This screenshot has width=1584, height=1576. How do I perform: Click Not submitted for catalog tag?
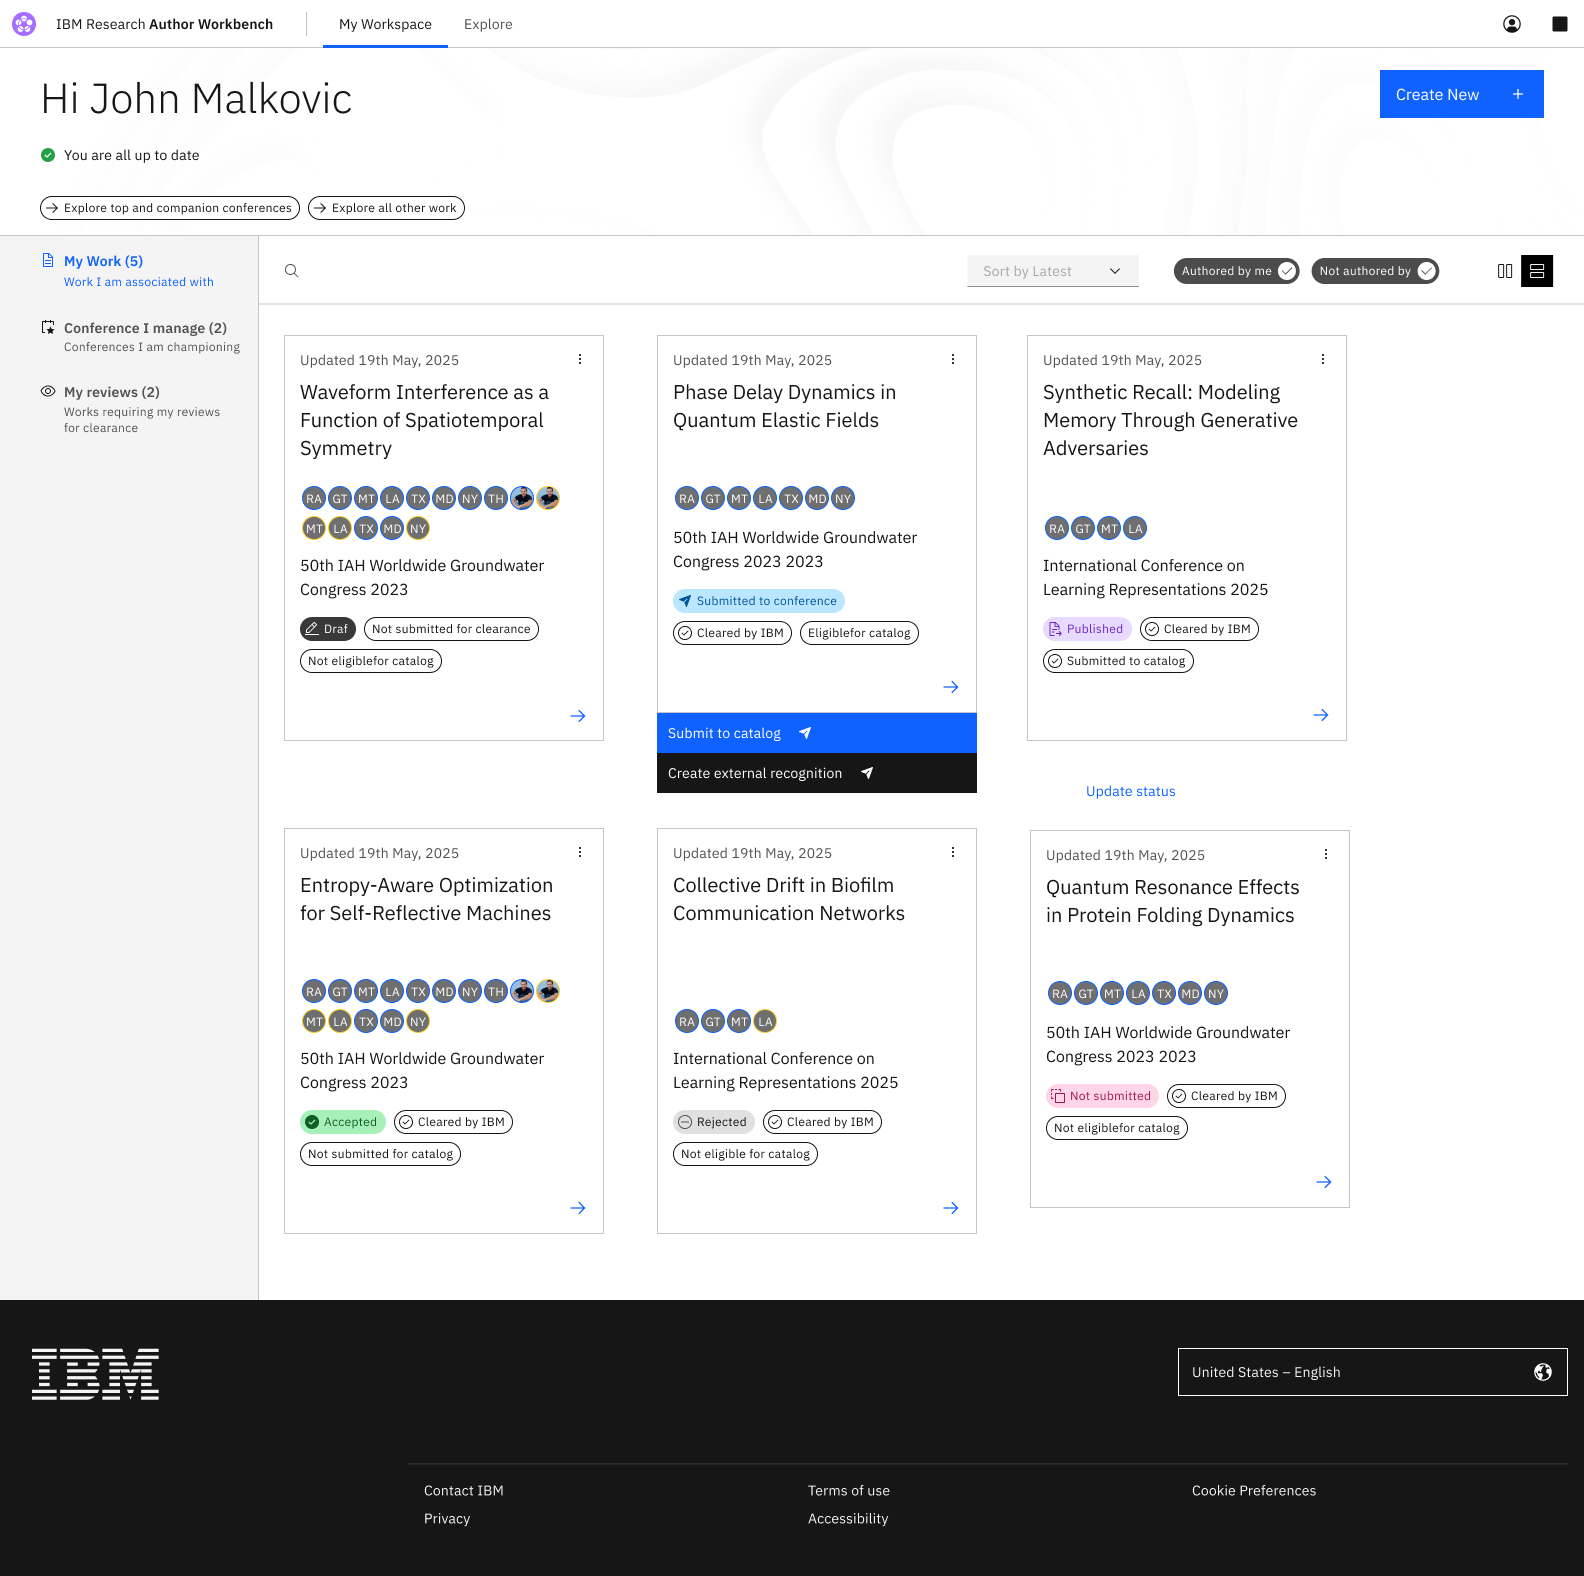pos(380,1154)
